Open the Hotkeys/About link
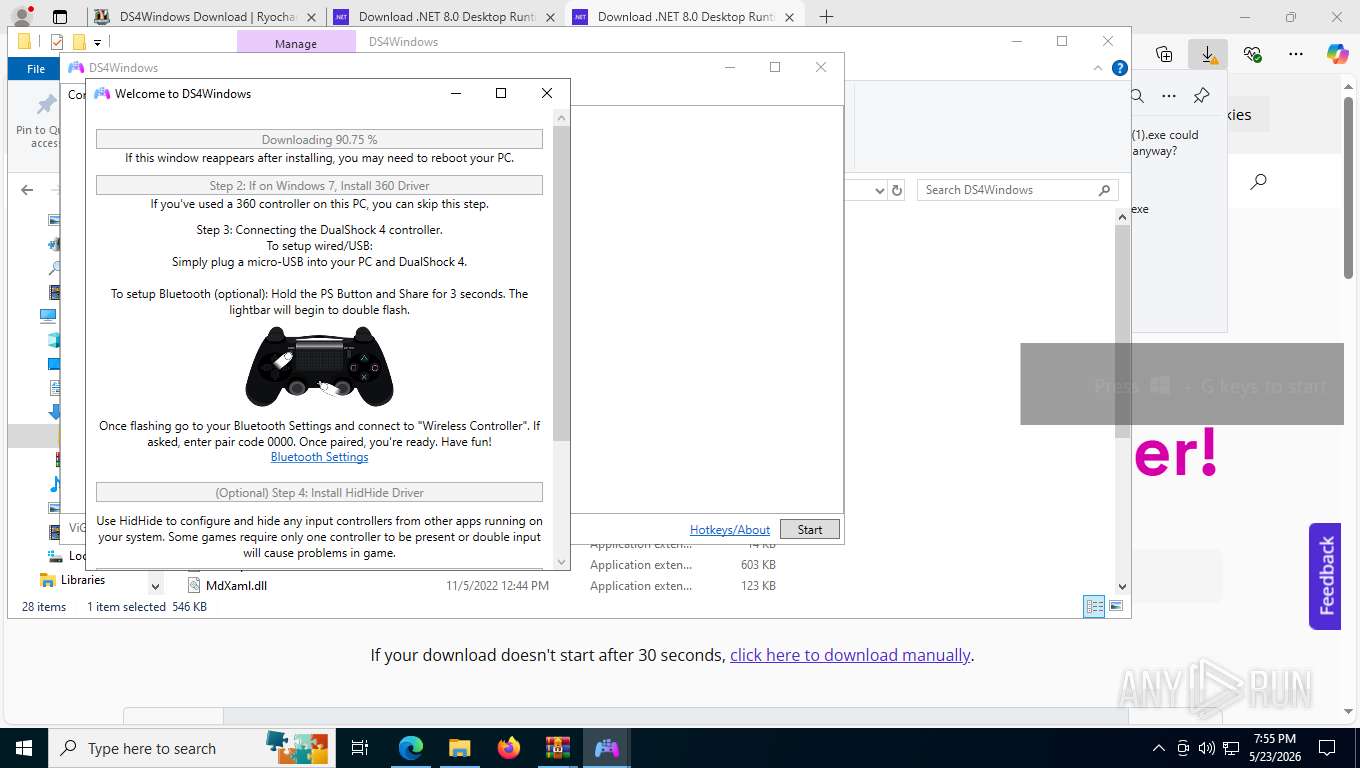This screenshot has width=1360, height=768. [730, 530]
